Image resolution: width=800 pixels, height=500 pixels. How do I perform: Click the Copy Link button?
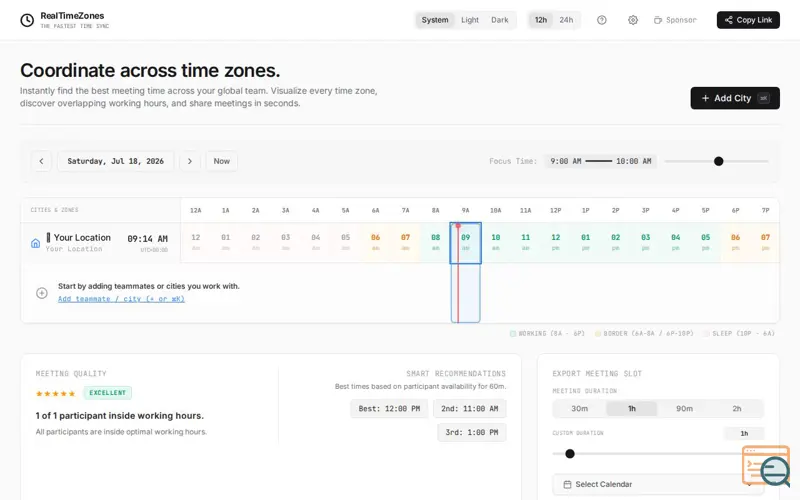coord(748,20)
